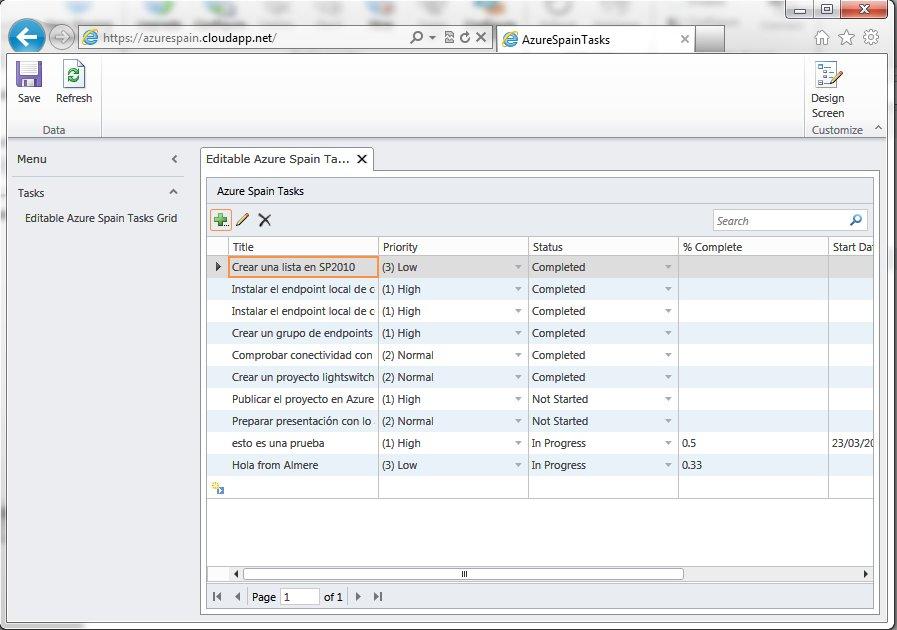The width and height of the screenshot is (897, 630).
Task: Stop loading with address bar X
Action: coord(481,38)
